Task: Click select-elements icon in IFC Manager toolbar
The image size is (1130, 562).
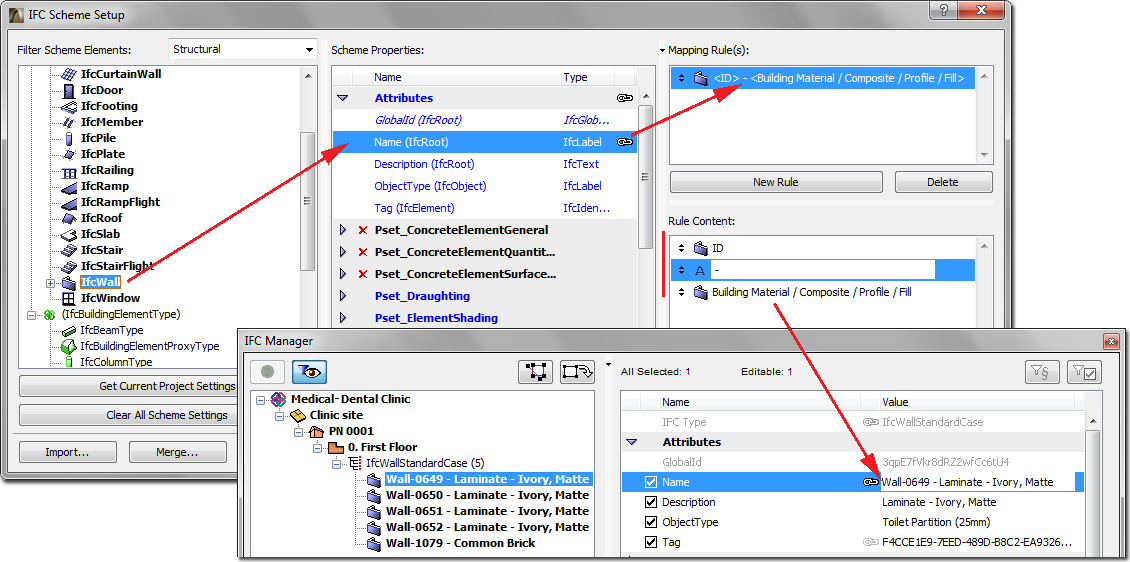Action: pos(535,372)
